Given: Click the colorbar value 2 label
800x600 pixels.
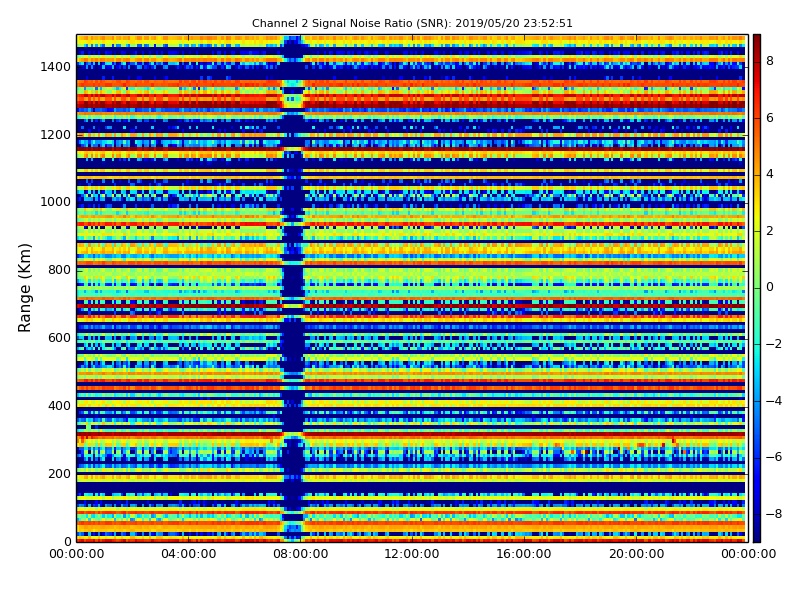Looking at the screenshot, I should coord(770,231).
